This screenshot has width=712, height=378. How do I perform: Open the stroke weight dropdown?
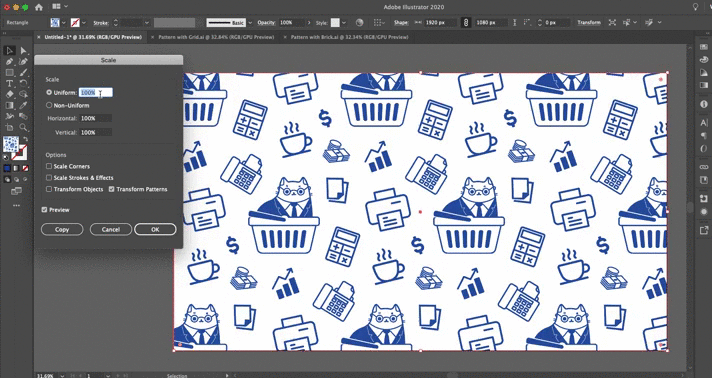pos(147,22)
